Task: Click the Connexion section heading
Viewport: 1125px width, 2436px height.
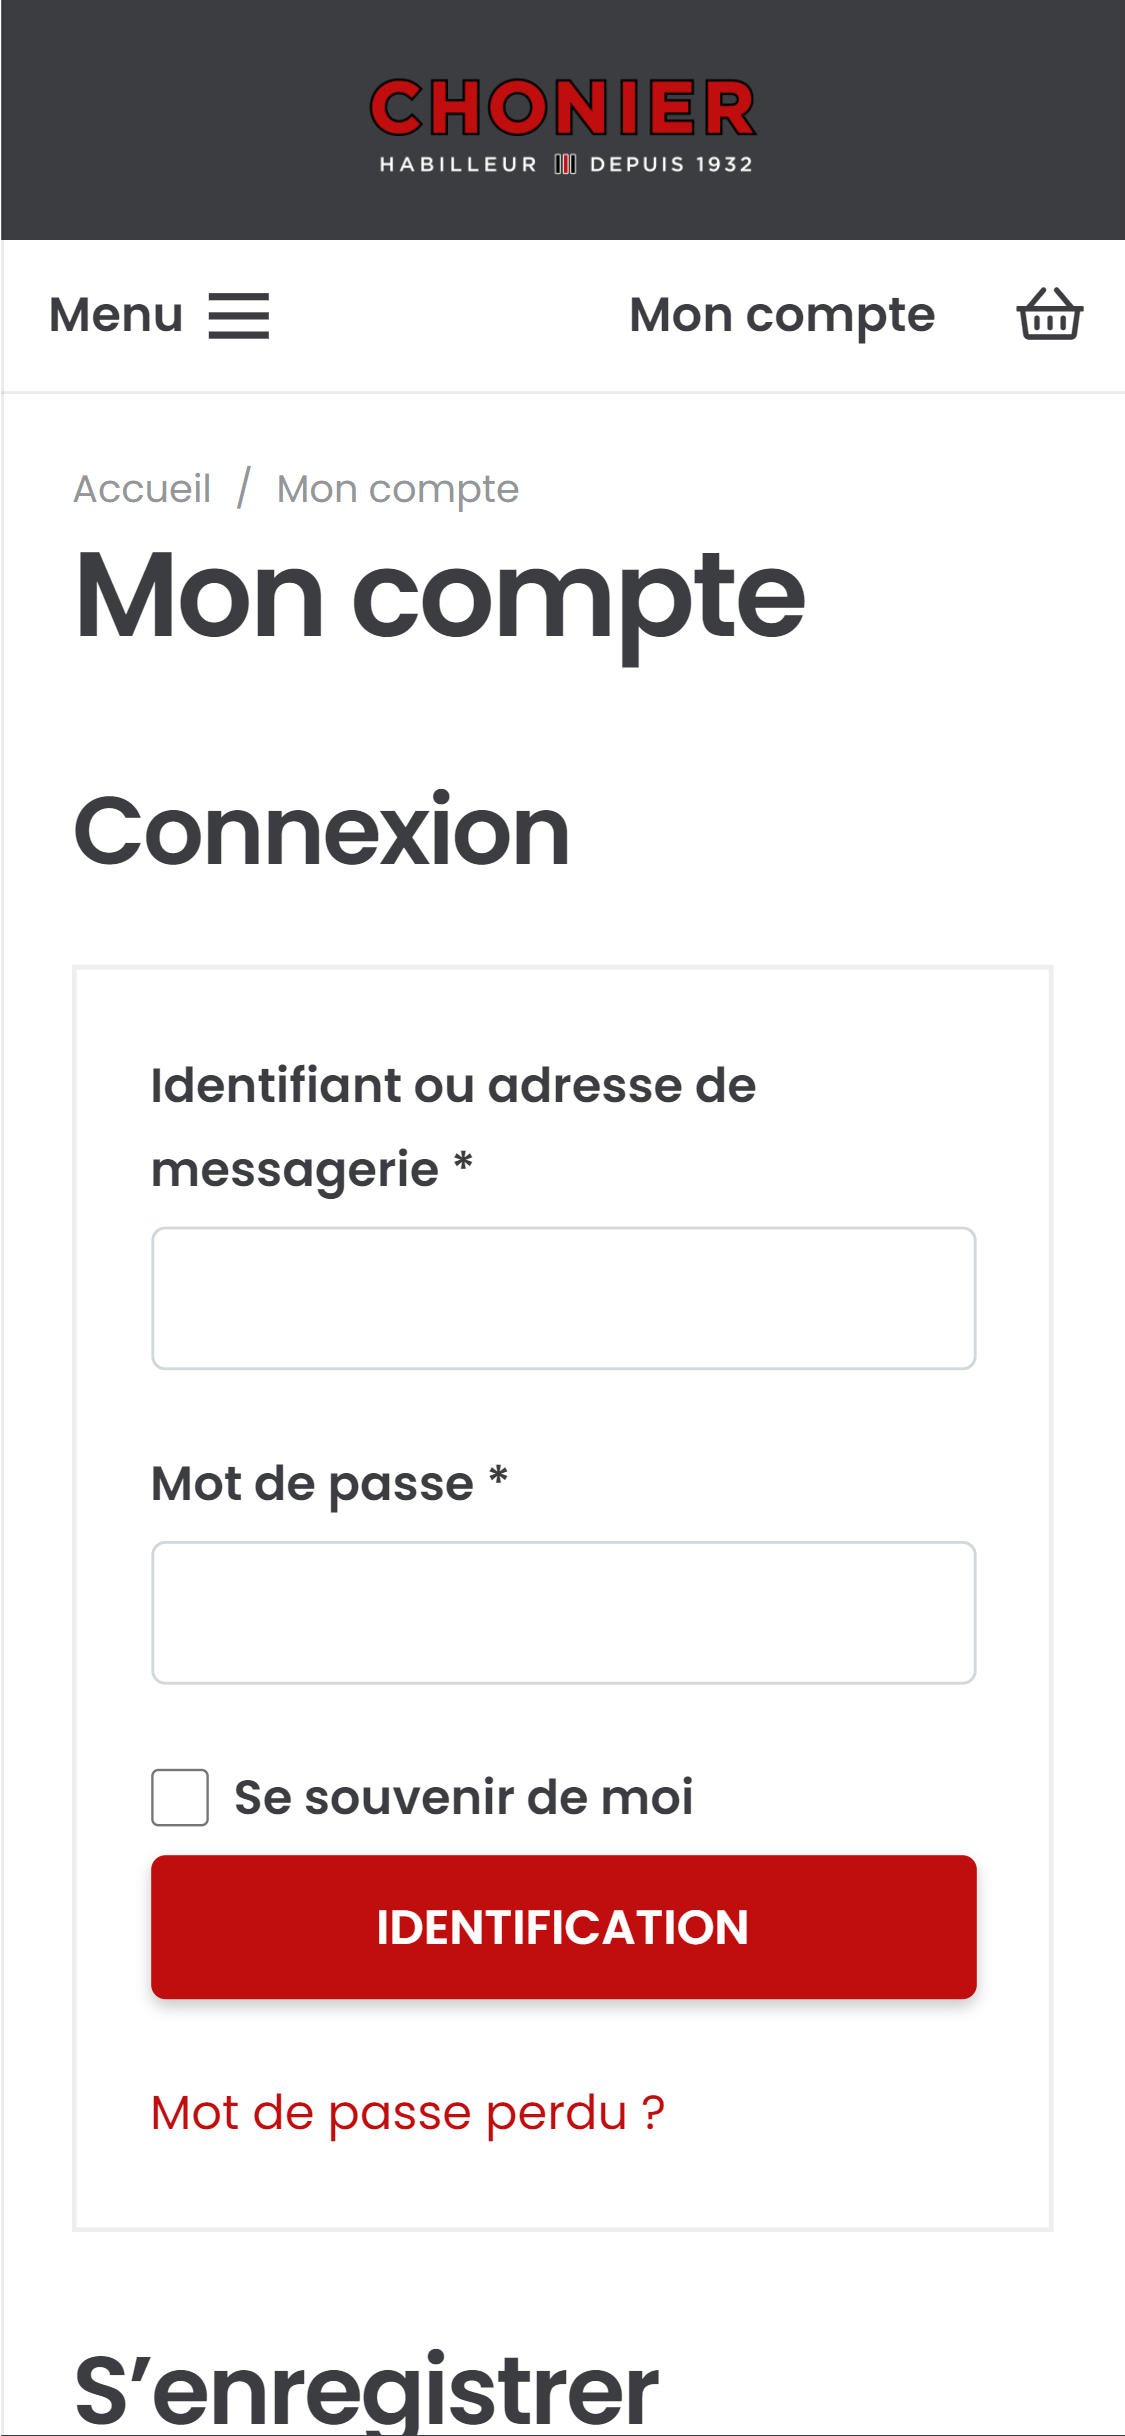Action: [322, 831]
